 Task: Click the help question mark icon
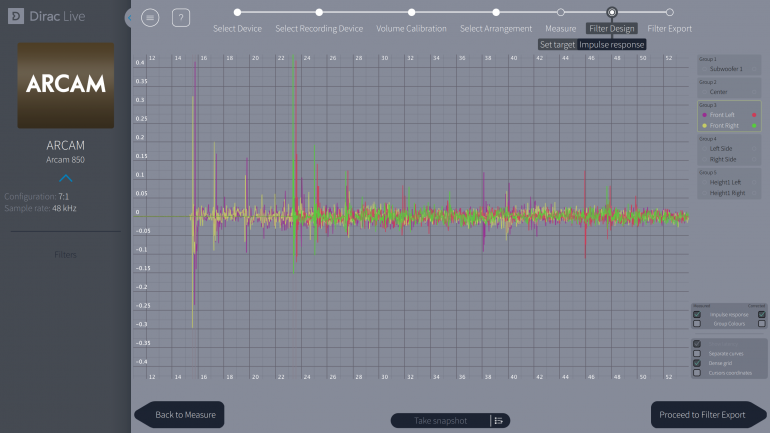click(180, 17)
